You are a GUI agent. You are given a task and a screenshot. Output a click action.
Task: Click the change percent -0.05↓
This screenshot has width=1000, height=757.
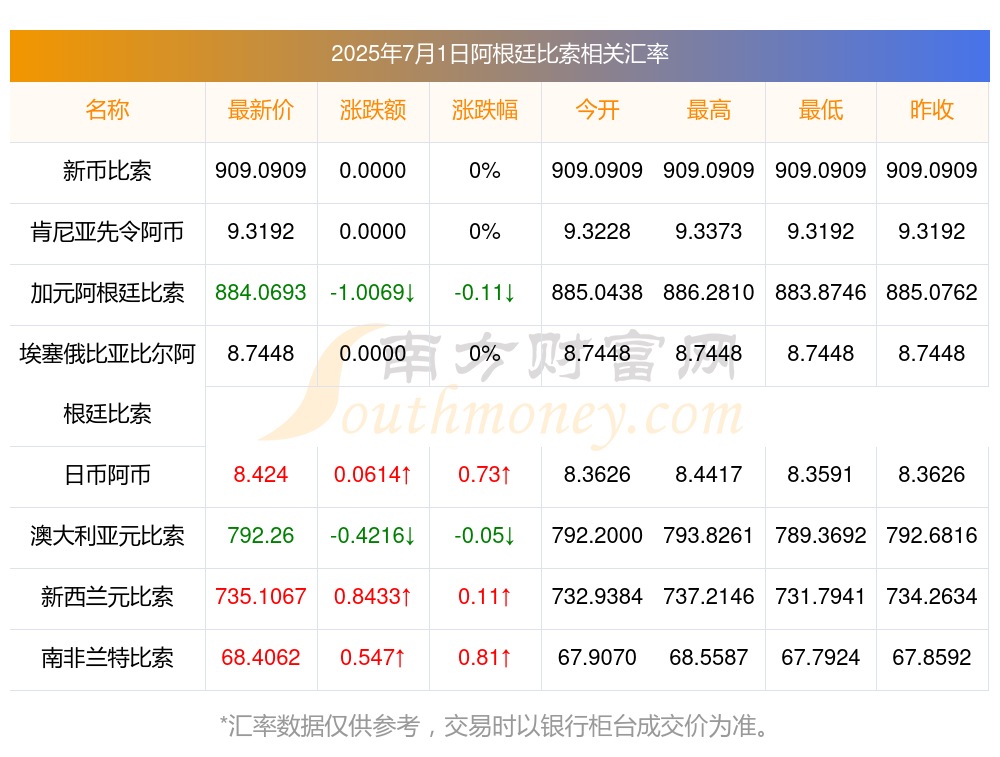click(x=485, y=536)
